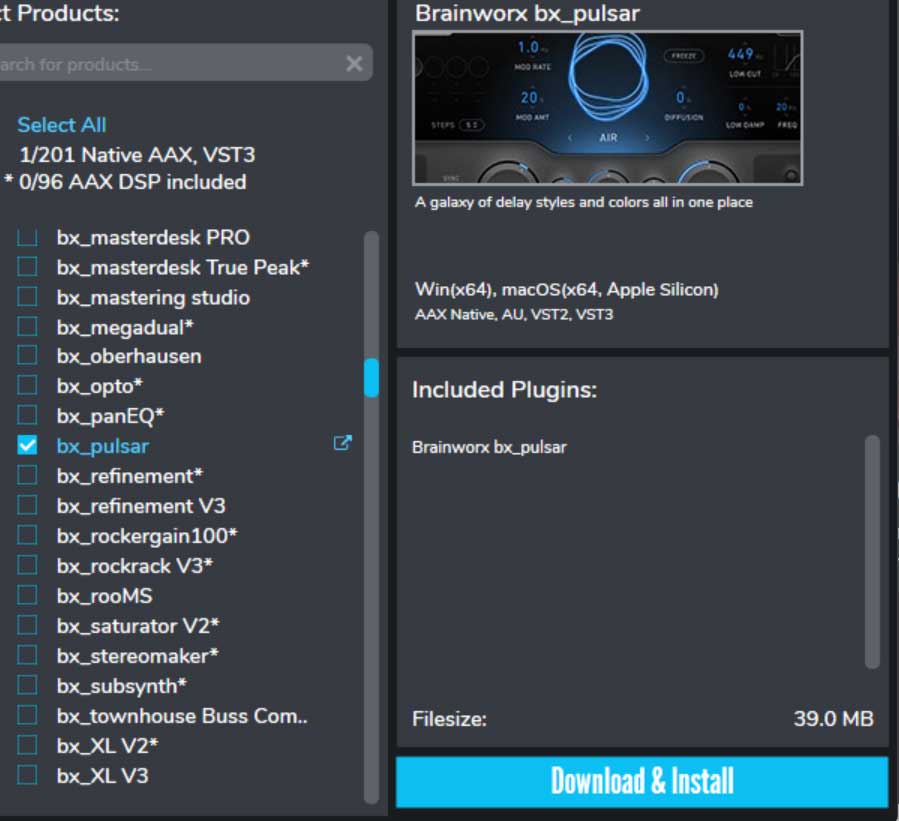Click the bx_oberhausen product label

pos(129,357)
